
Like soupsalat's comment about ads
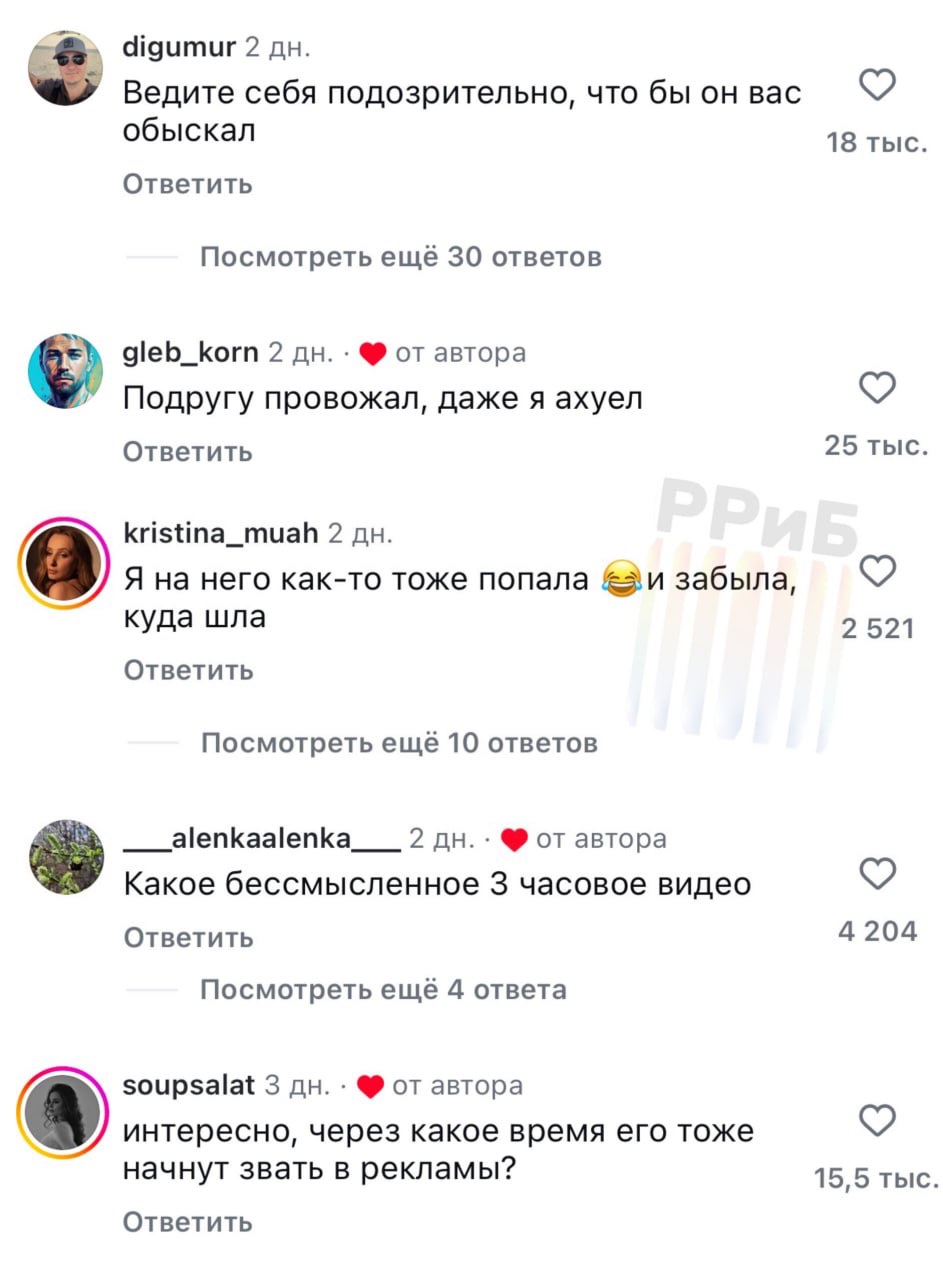tap(877, 1120)
